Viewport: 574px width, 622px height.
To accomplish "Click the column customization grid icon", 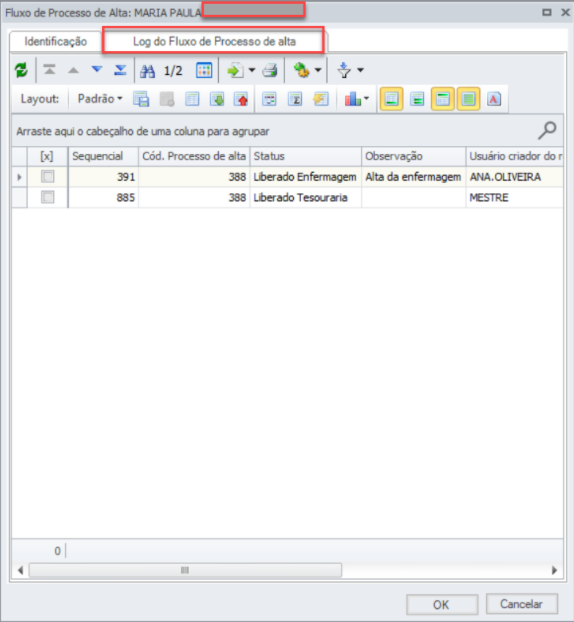I will [192, 99].
